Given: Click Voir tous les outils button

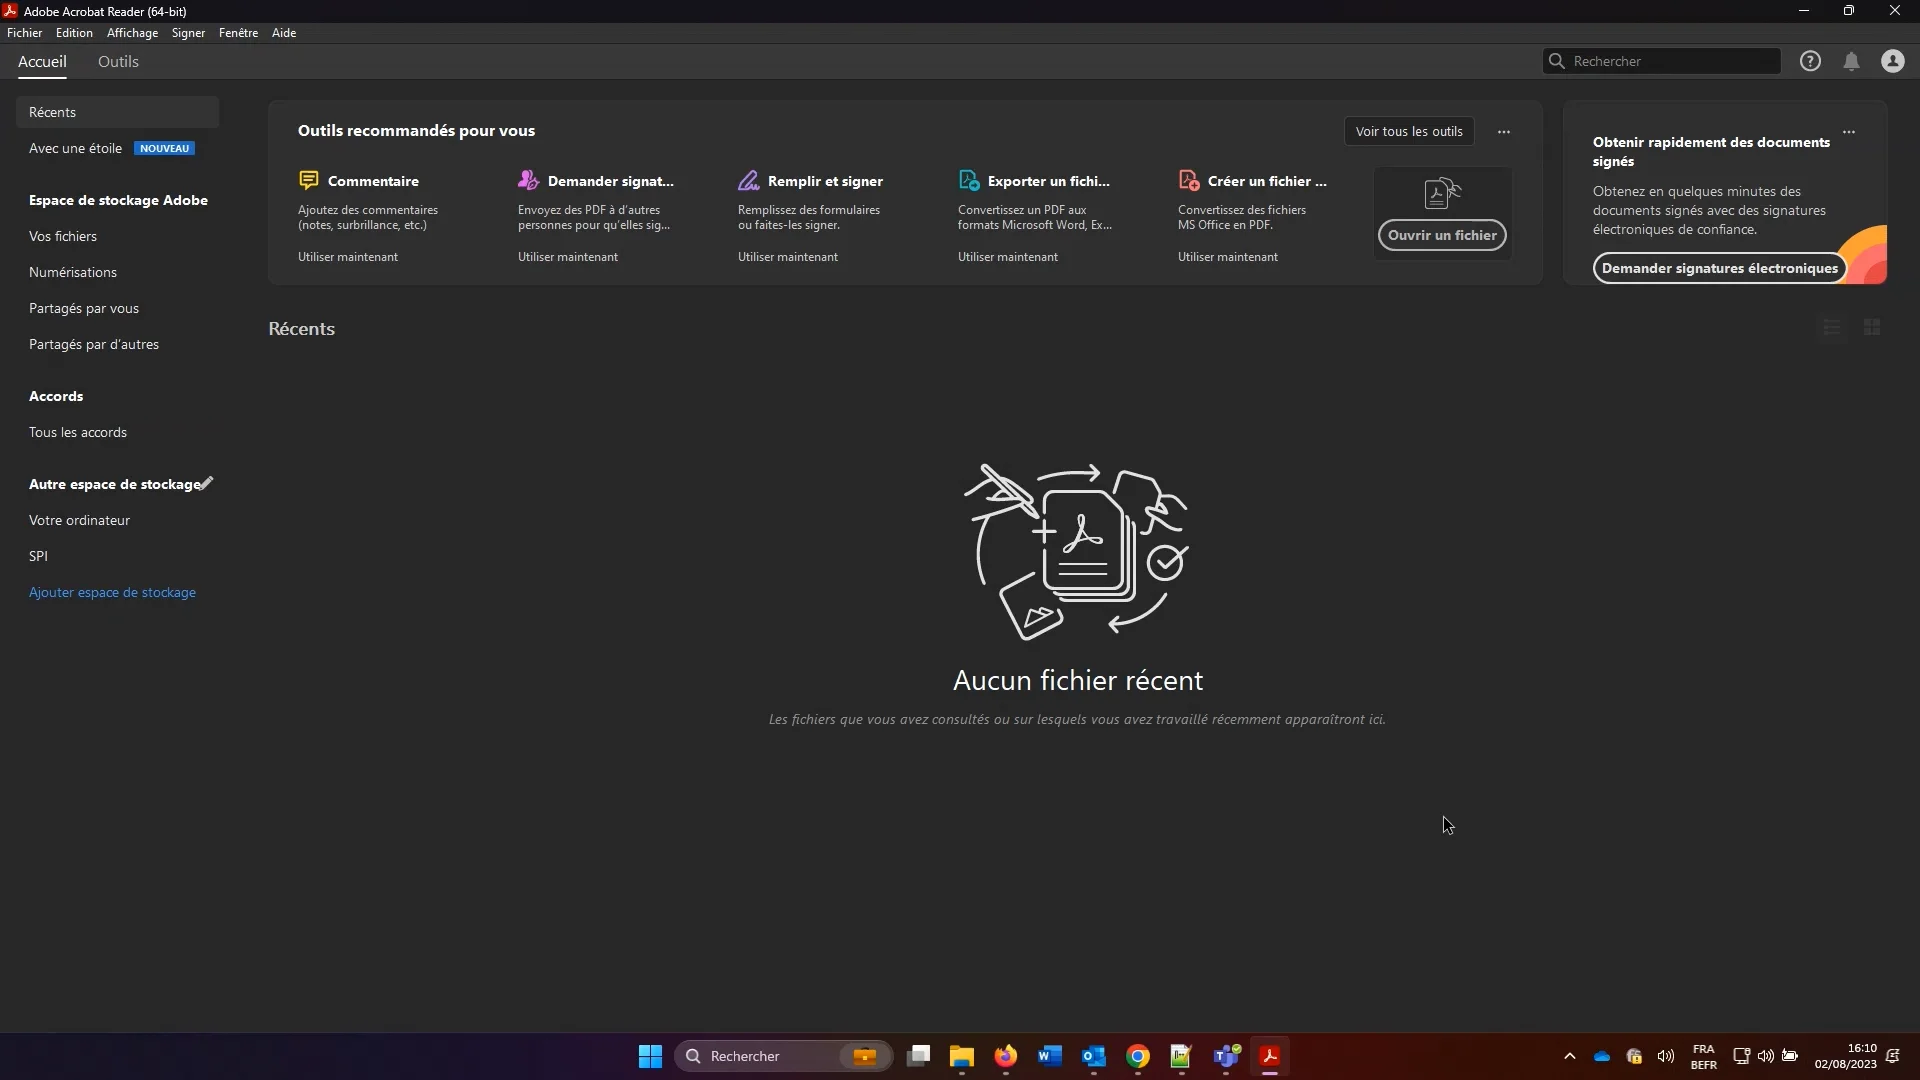Looking at the screenshot, I should [x=1409, y=131].
